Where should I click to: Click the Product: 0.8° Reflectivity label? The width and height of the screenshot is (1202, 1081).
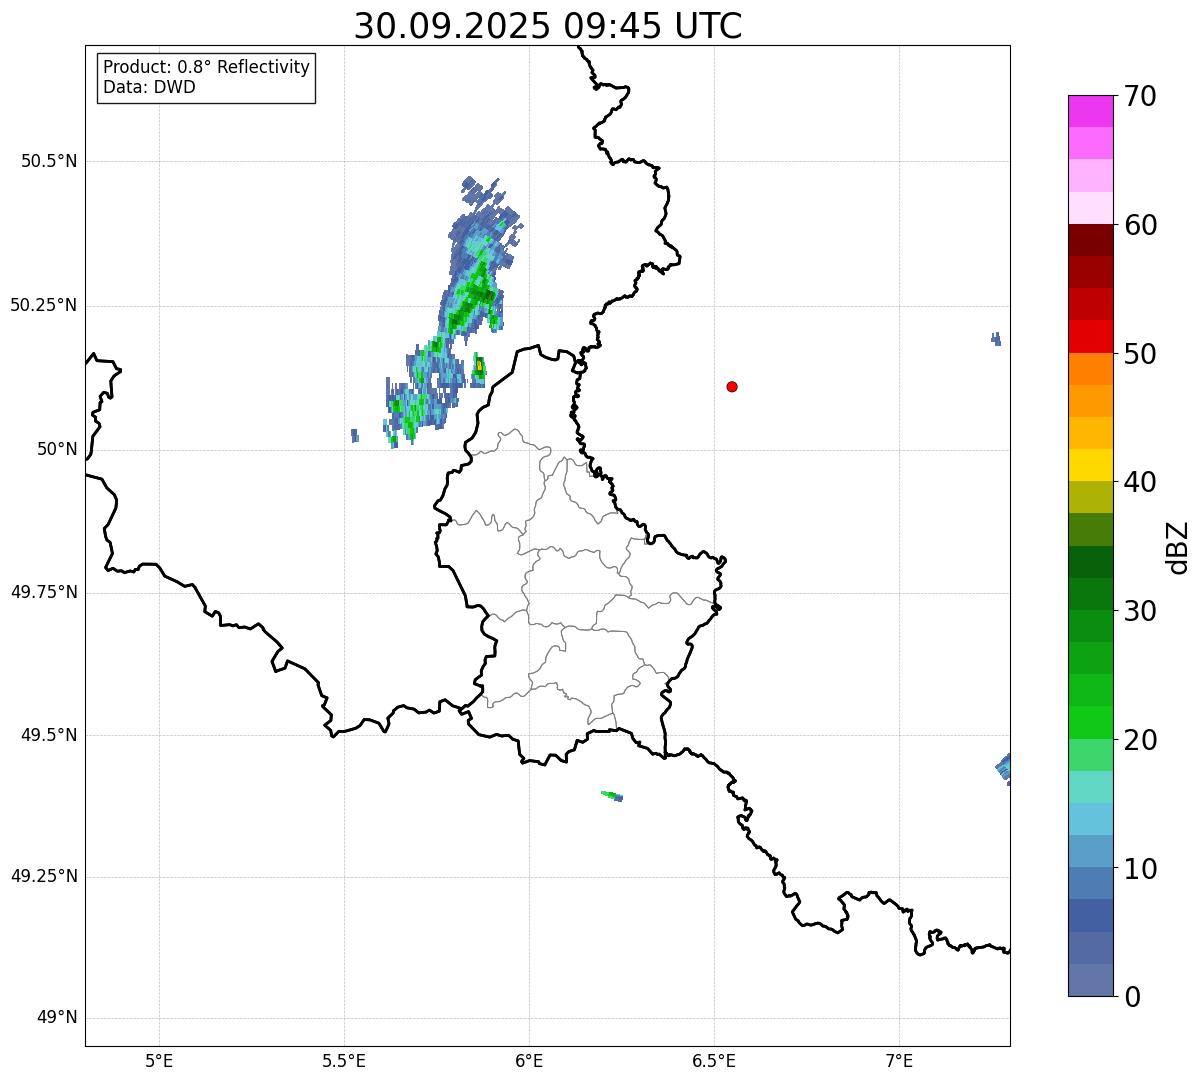click(x=207, y=67)
